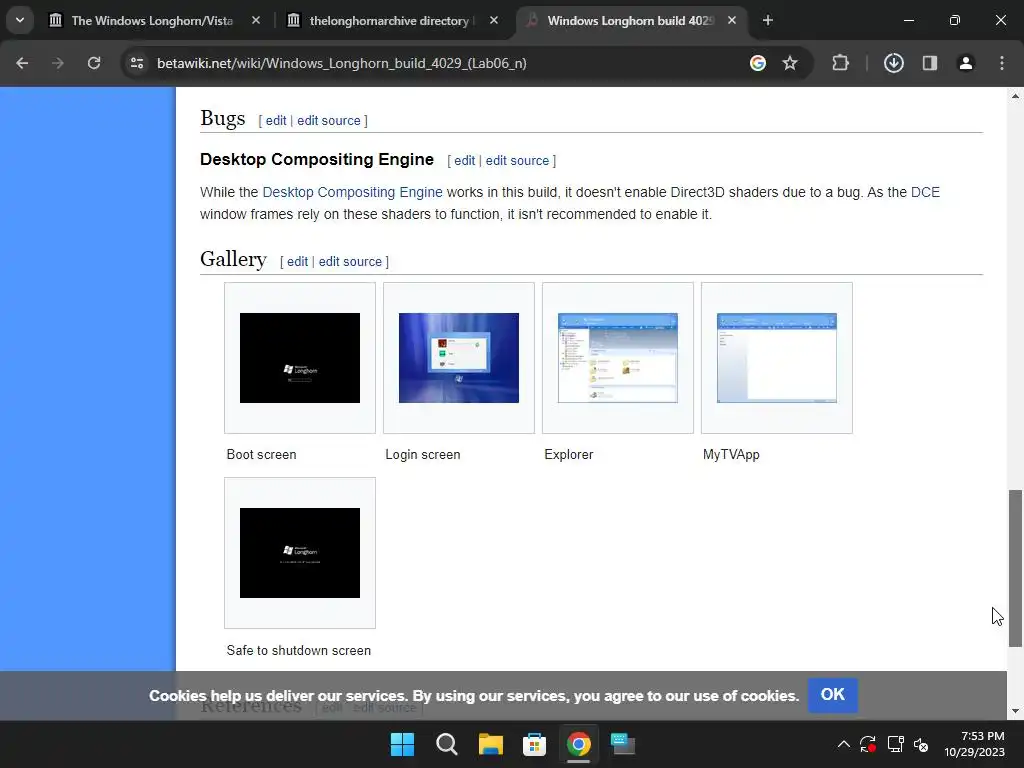Close The Windows Longhorn/Vista tab

(256, 21)
